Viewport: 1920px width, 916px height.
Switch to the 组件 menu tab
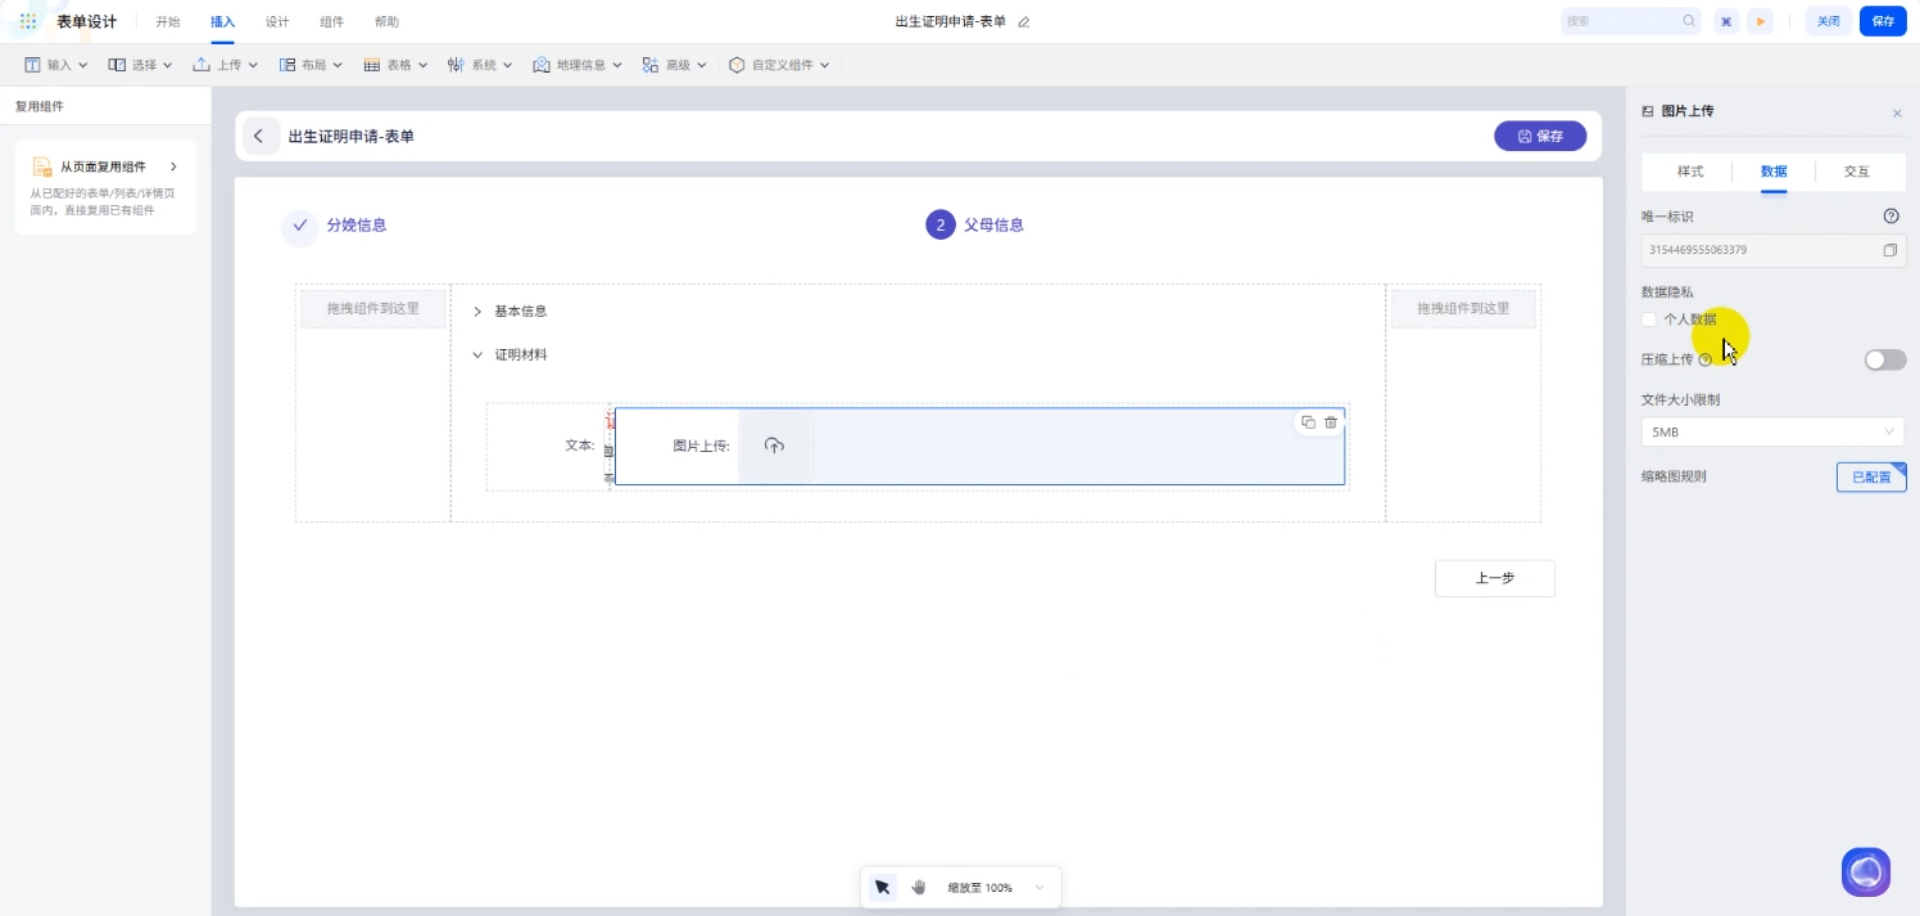[332, 22]
